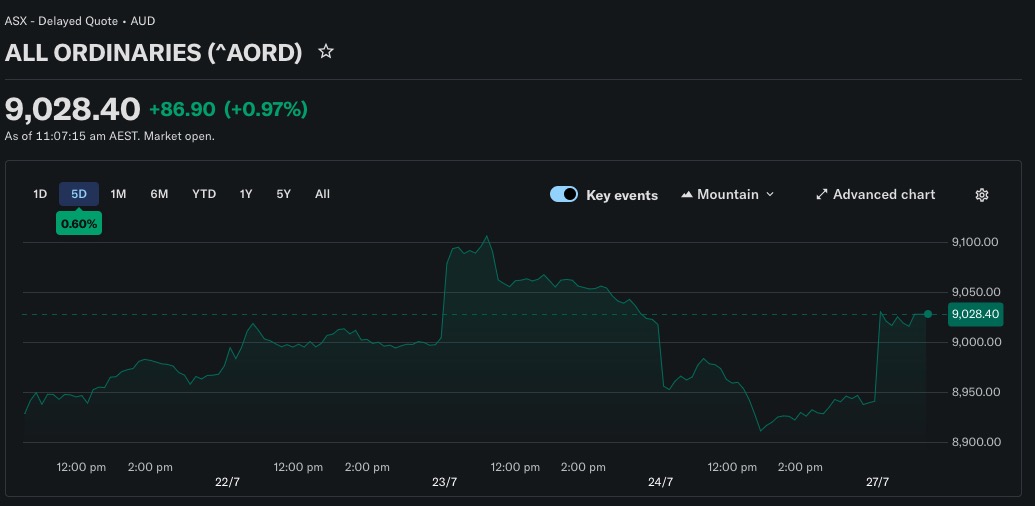Expand the Mountain chart type dropdown chevron
Viewport: 1035px width, 506px height.
pyautogui.click(x=770, y=195)
